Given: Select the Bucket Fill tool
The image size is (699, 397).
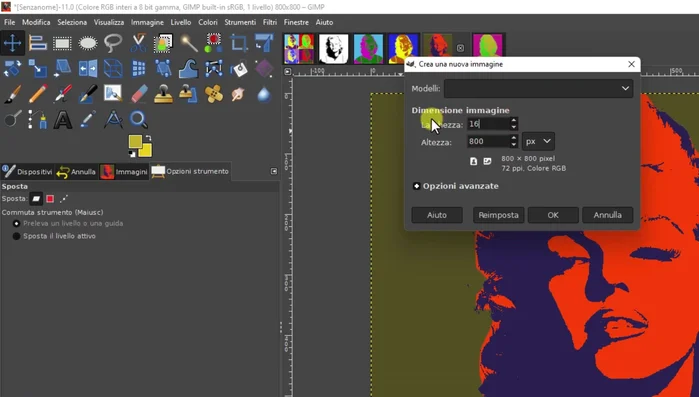Looking at the screenshot, I should (239, 69).
